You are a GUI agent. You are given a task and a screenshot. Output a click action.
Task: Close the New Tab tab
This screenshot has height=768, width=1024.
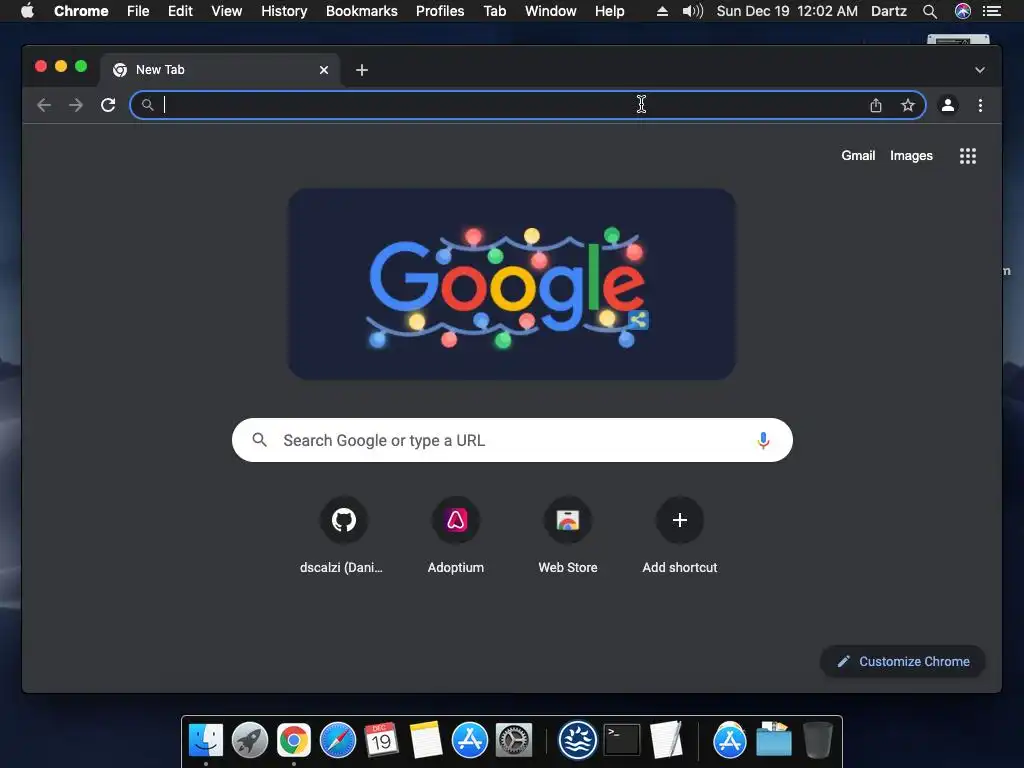coord(324,70)
